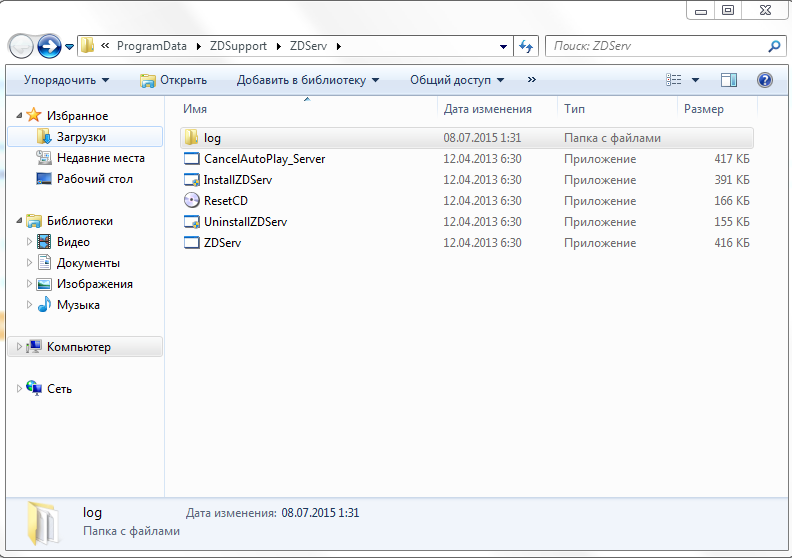Open Загрузки in favorites

pyautogui.click(x=81, y=137)
